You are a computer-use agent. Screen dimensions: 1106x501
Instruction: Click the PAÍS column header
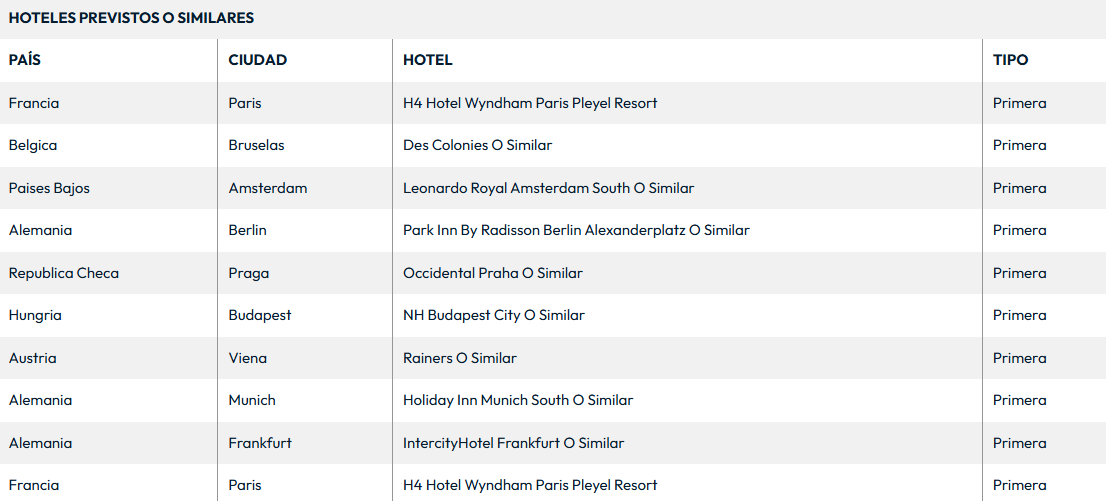(25, 60)
